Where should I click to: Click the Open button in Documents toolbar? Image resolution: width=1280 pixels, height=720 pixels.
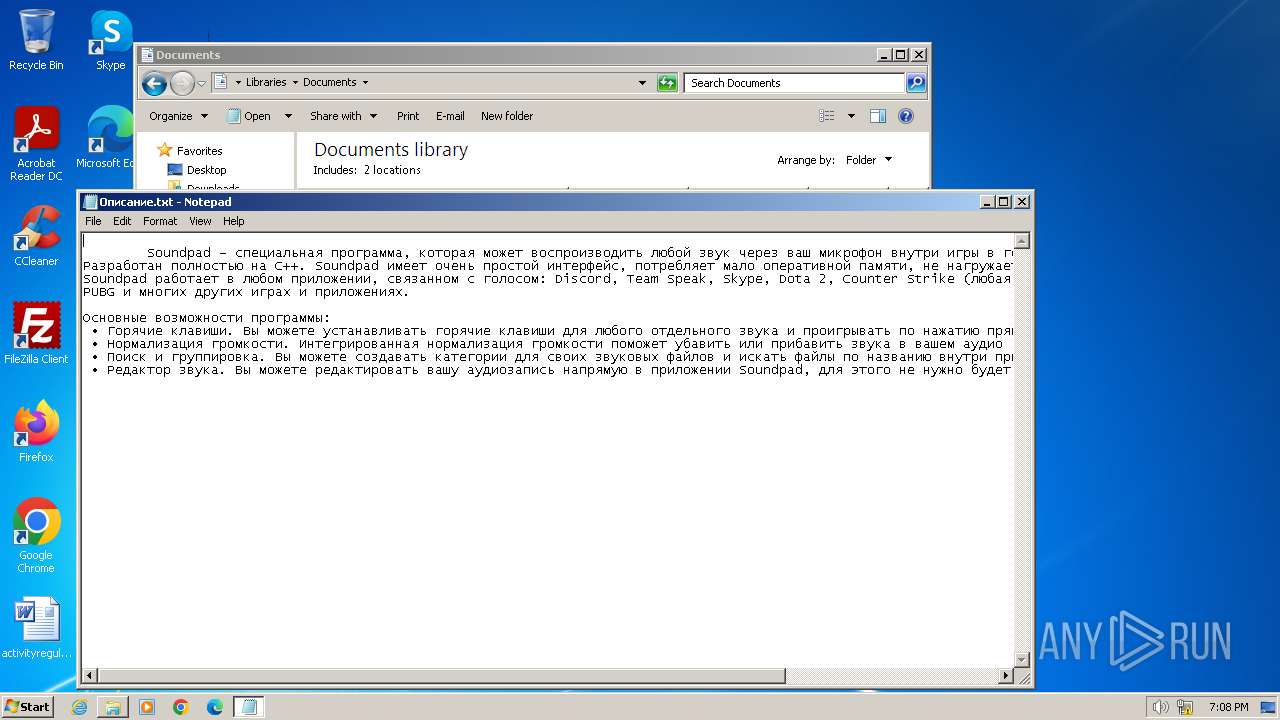coord(250,116)
